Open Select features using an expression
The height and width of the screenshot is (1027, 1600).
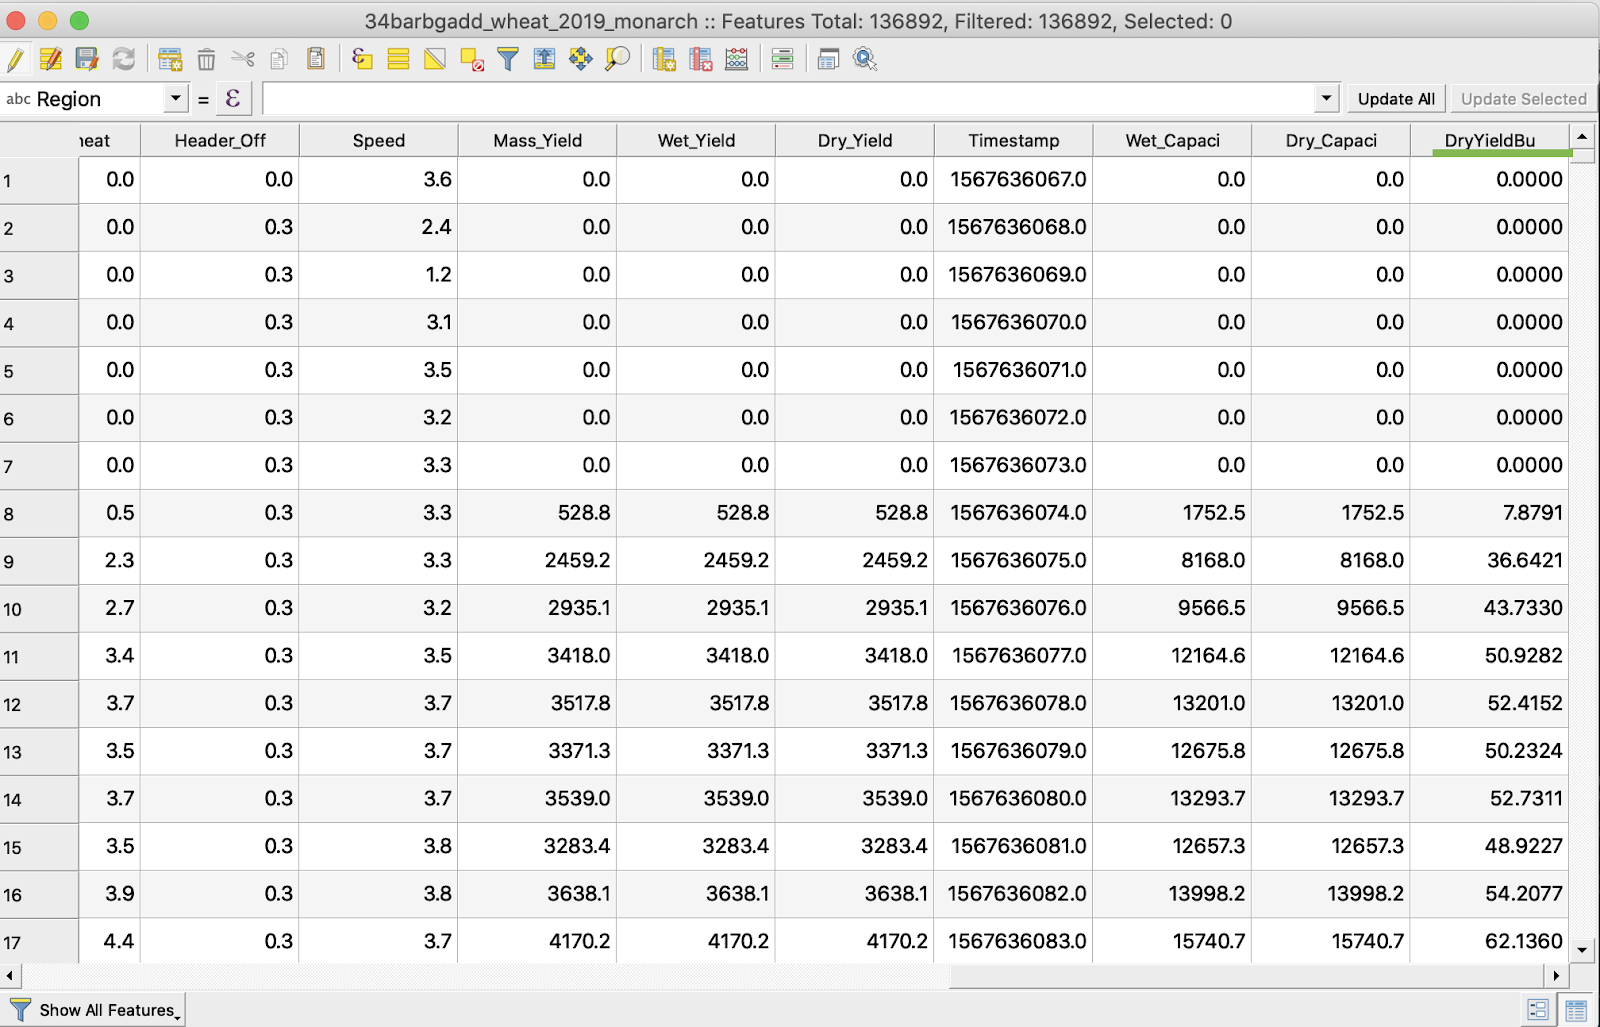(x=362, y=59)
